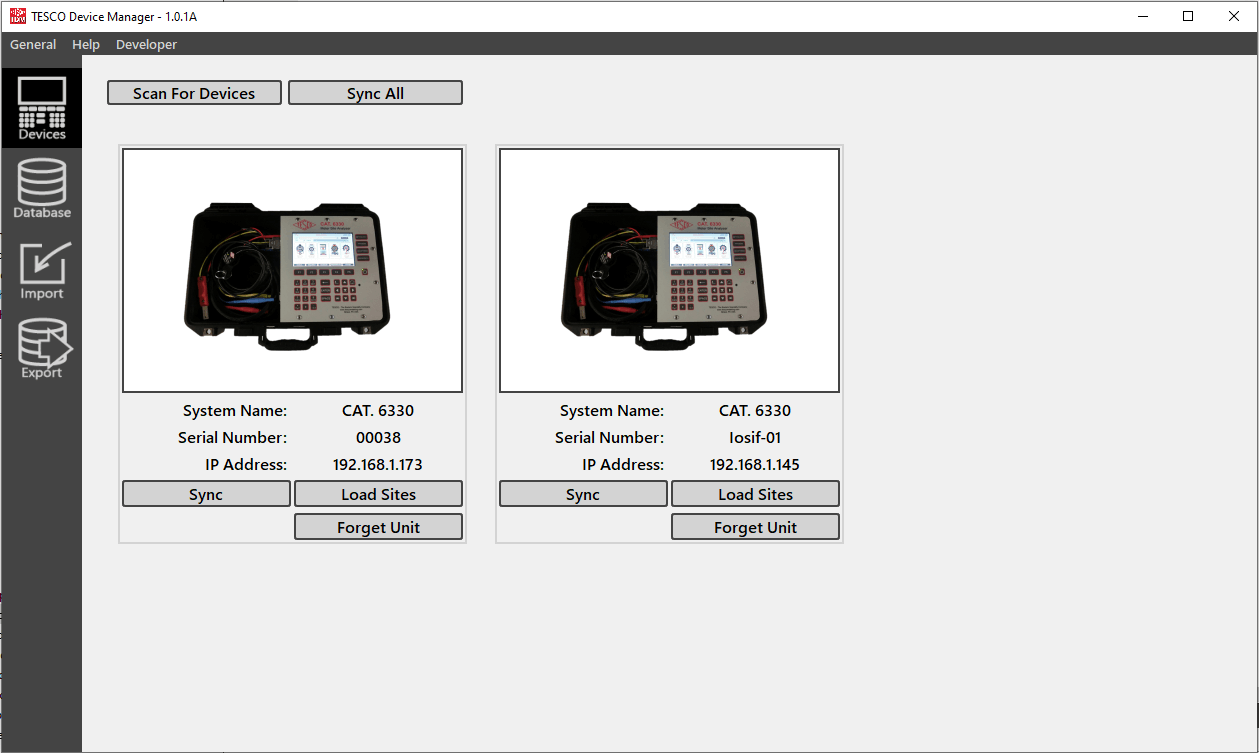The width and height of the screenshot is (1259, 753).
Task: Select device image for serial Iosif-01
Action: [x=669, y=271]
